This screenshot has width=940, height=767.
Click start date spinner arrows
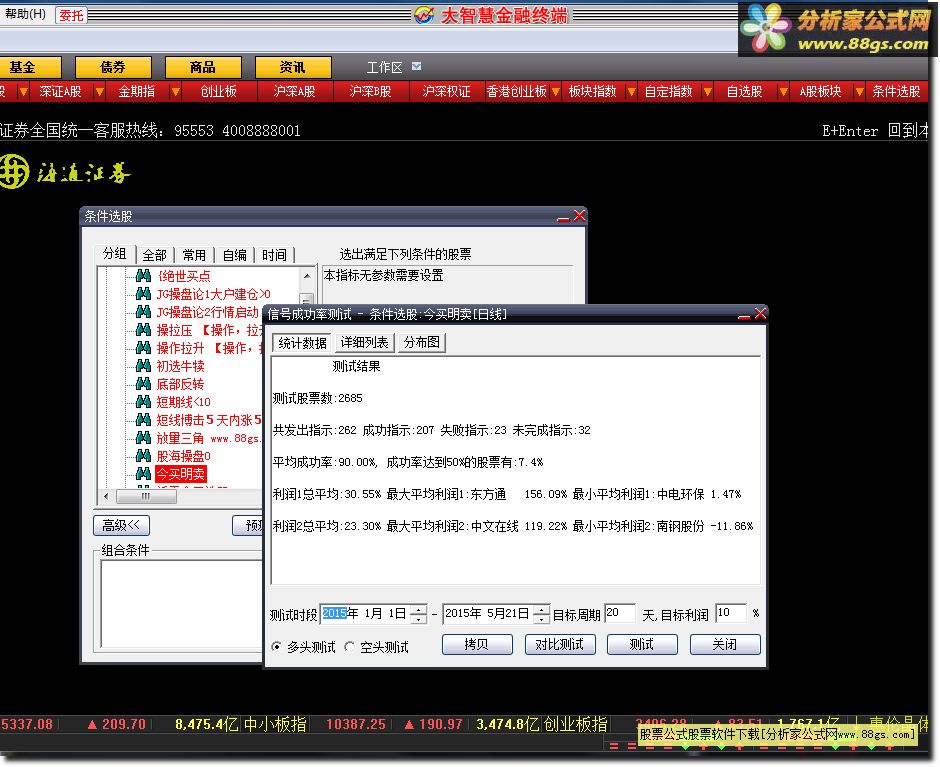(418, 613)
